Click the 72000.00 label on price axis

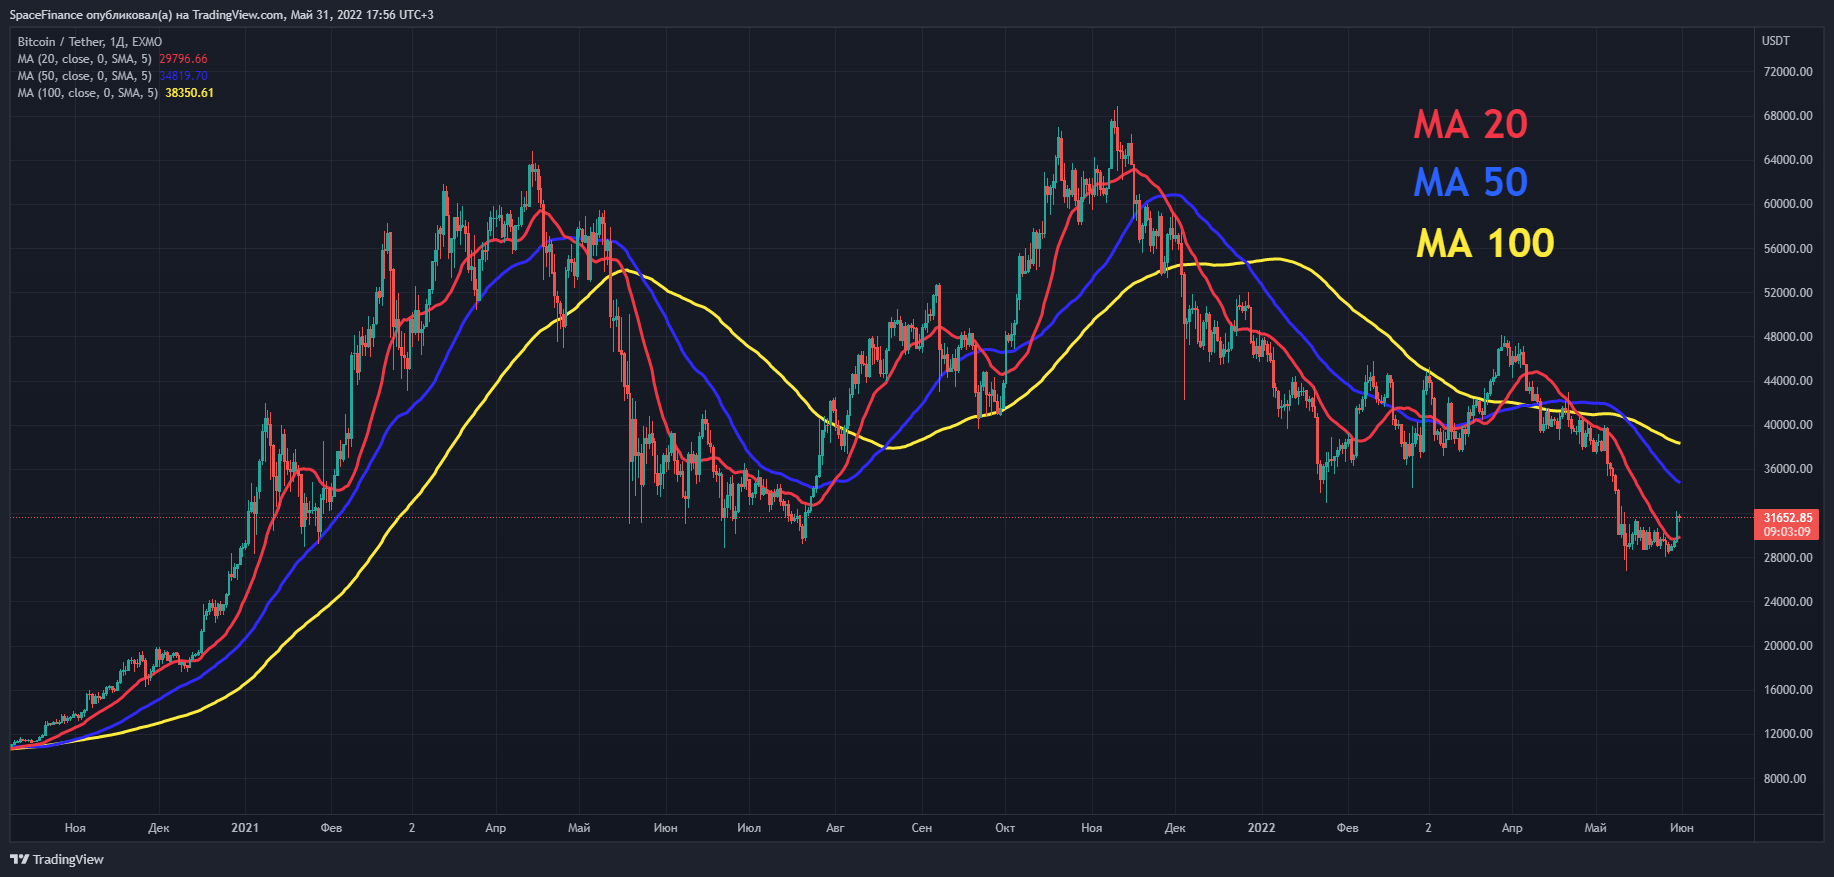[1788, 72]
